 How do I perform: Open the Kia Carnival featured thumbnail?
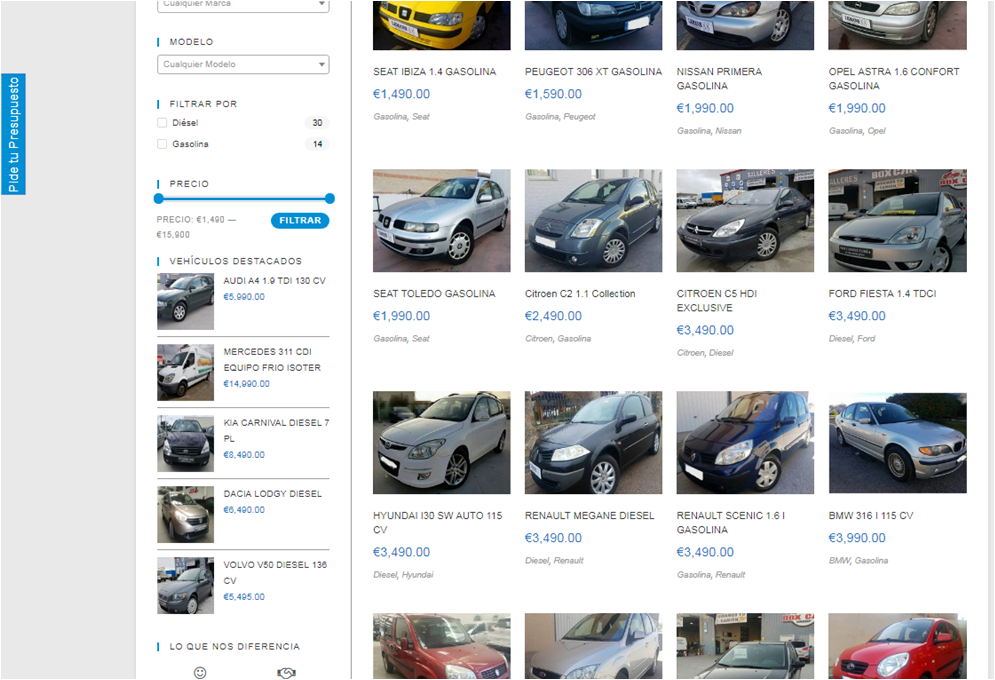click(x=185, y=443)
